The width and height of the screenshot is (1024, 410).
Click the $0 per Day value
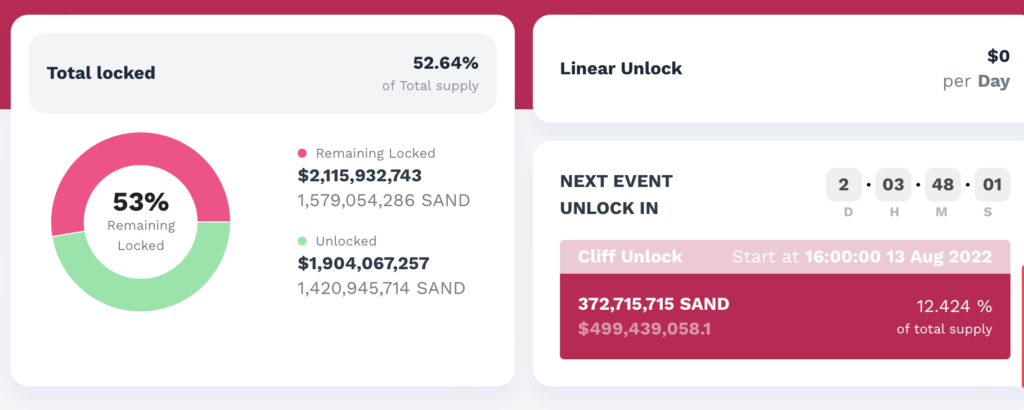coord(997,57)
